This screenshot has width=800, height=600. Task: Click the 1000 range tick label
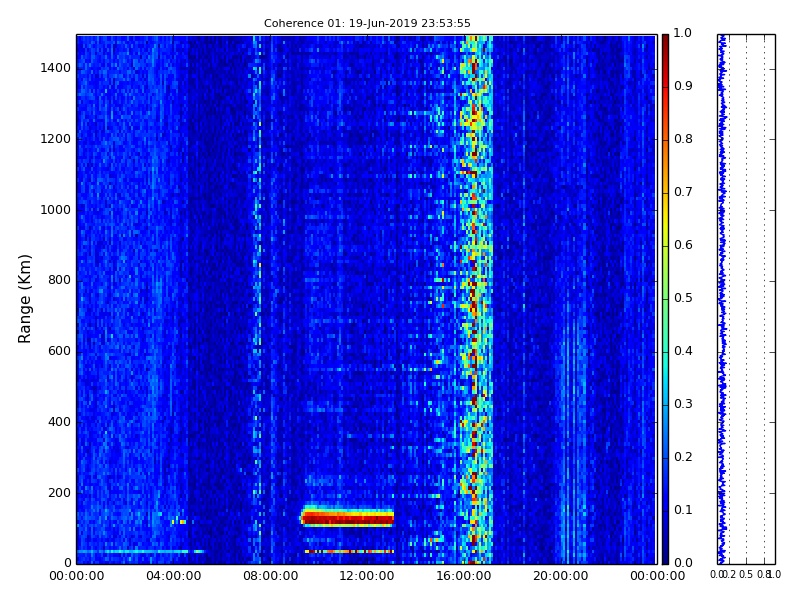[x=56, y=210]
